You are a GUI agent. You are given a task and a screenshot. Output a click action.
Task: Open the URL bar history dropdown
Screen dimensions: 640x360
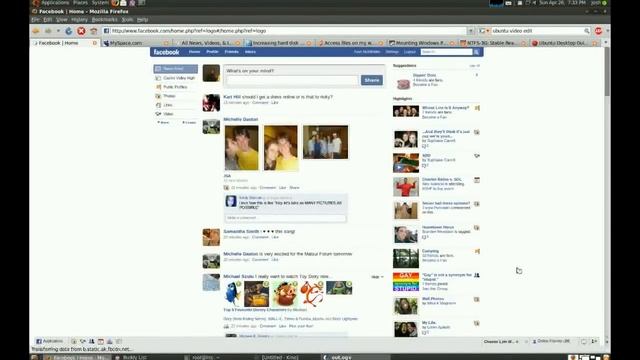(471, 31)
